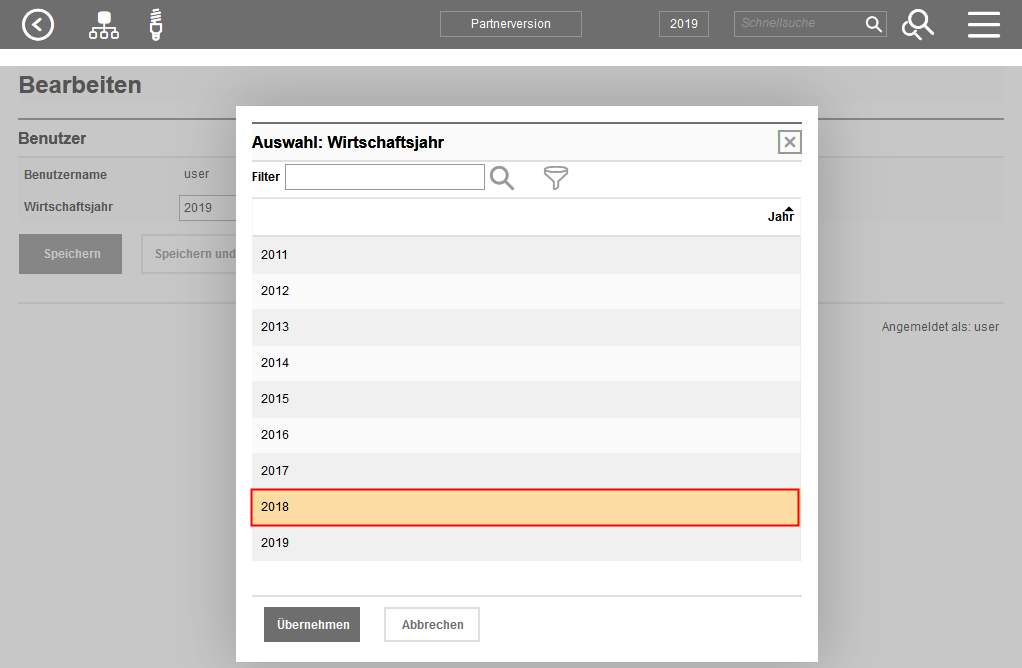The height and width of the screenshot is (668, 1022).
Task: Select year 2011 row
Action: [525, 255]
